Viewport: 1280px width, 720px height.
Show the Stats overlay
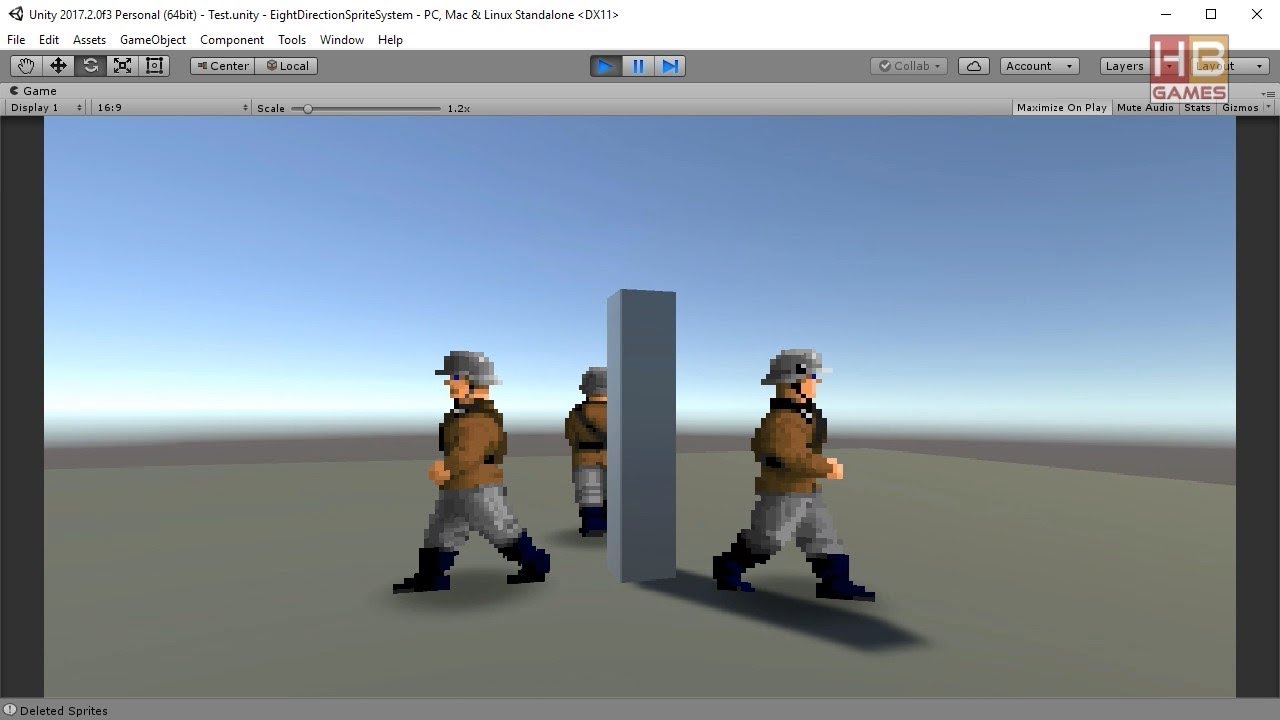coord(1197,107)
